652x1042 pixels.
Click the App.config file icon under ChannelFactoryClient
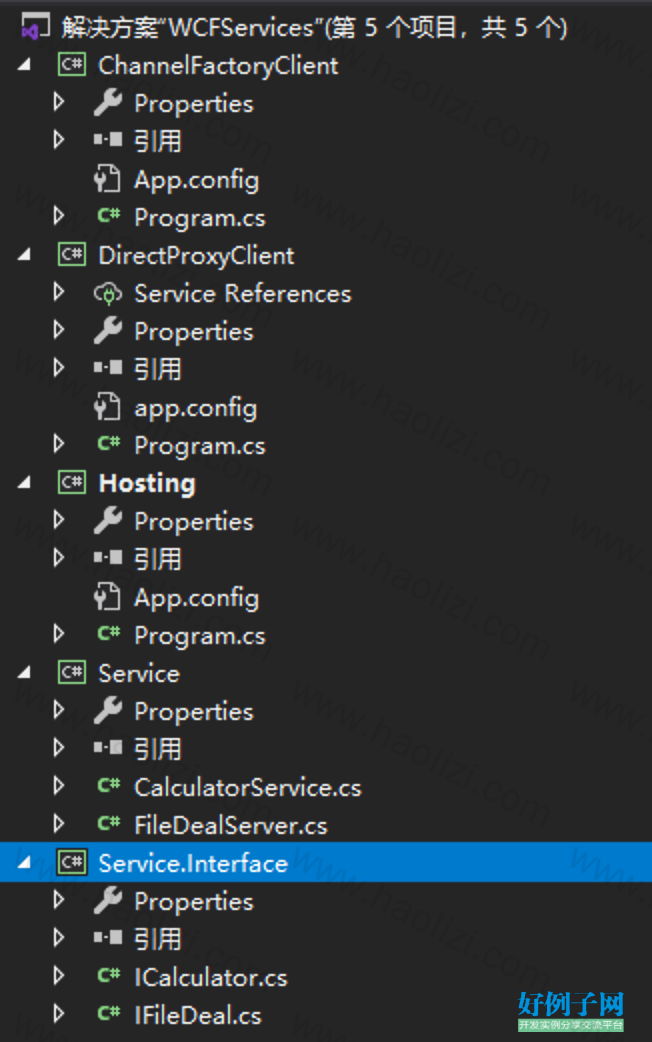107,179
